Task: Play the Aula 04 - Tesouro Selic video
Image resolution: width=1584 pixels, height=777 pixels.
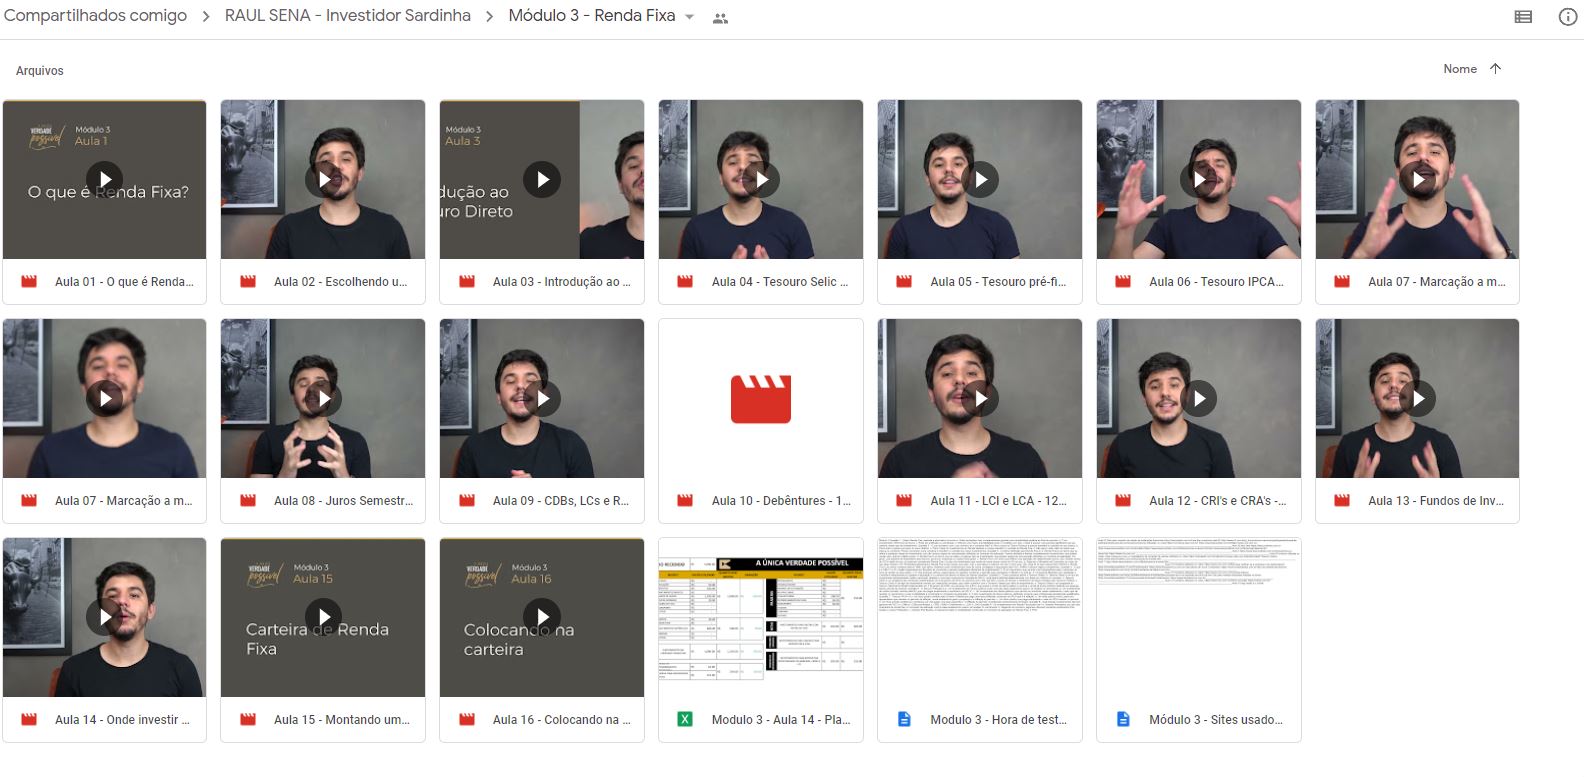Action: click(x=761, y=180)
